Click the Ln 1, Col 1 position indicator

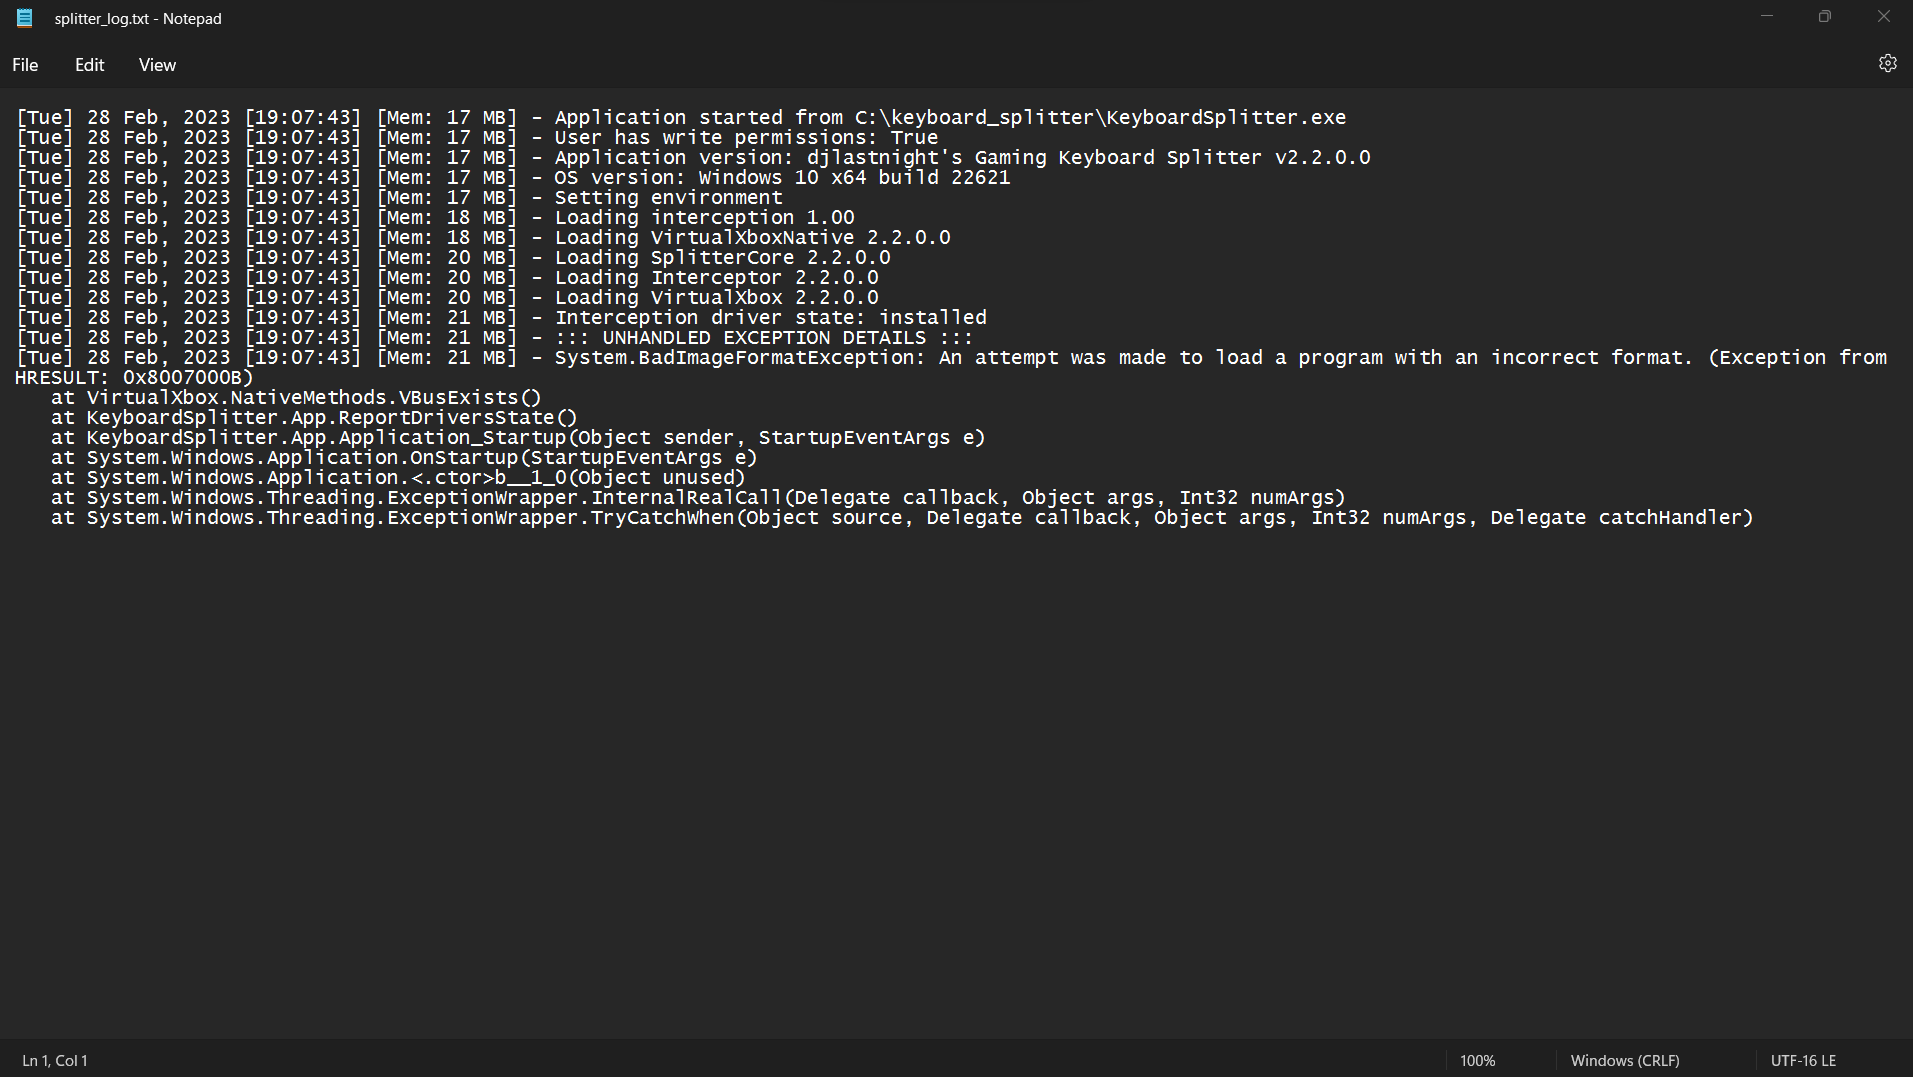pos(55,1060)
